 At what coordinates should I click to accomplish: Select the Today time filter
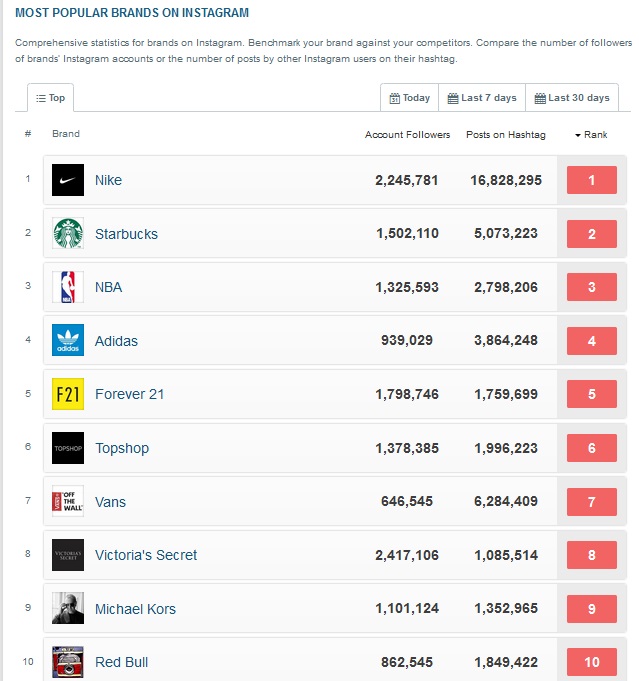(410, 98)
